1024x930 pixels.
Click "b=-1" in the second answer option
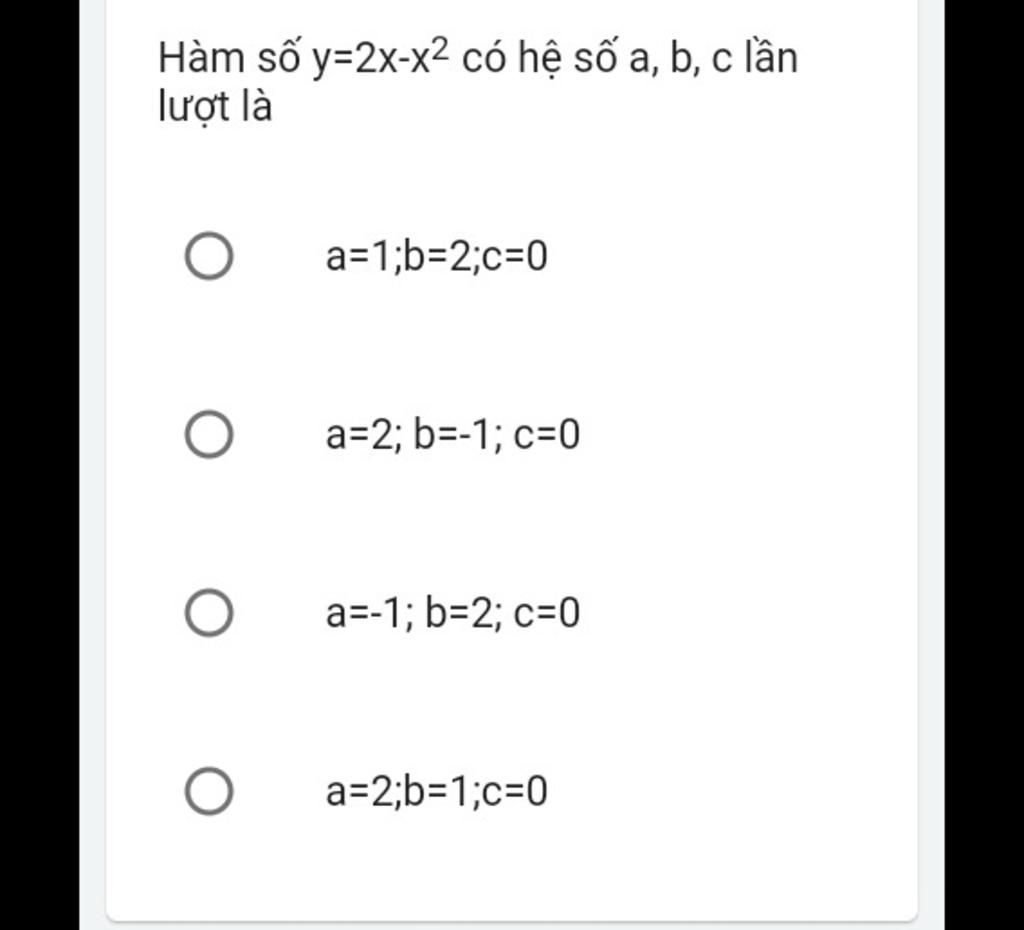click(x=457, y=436)
